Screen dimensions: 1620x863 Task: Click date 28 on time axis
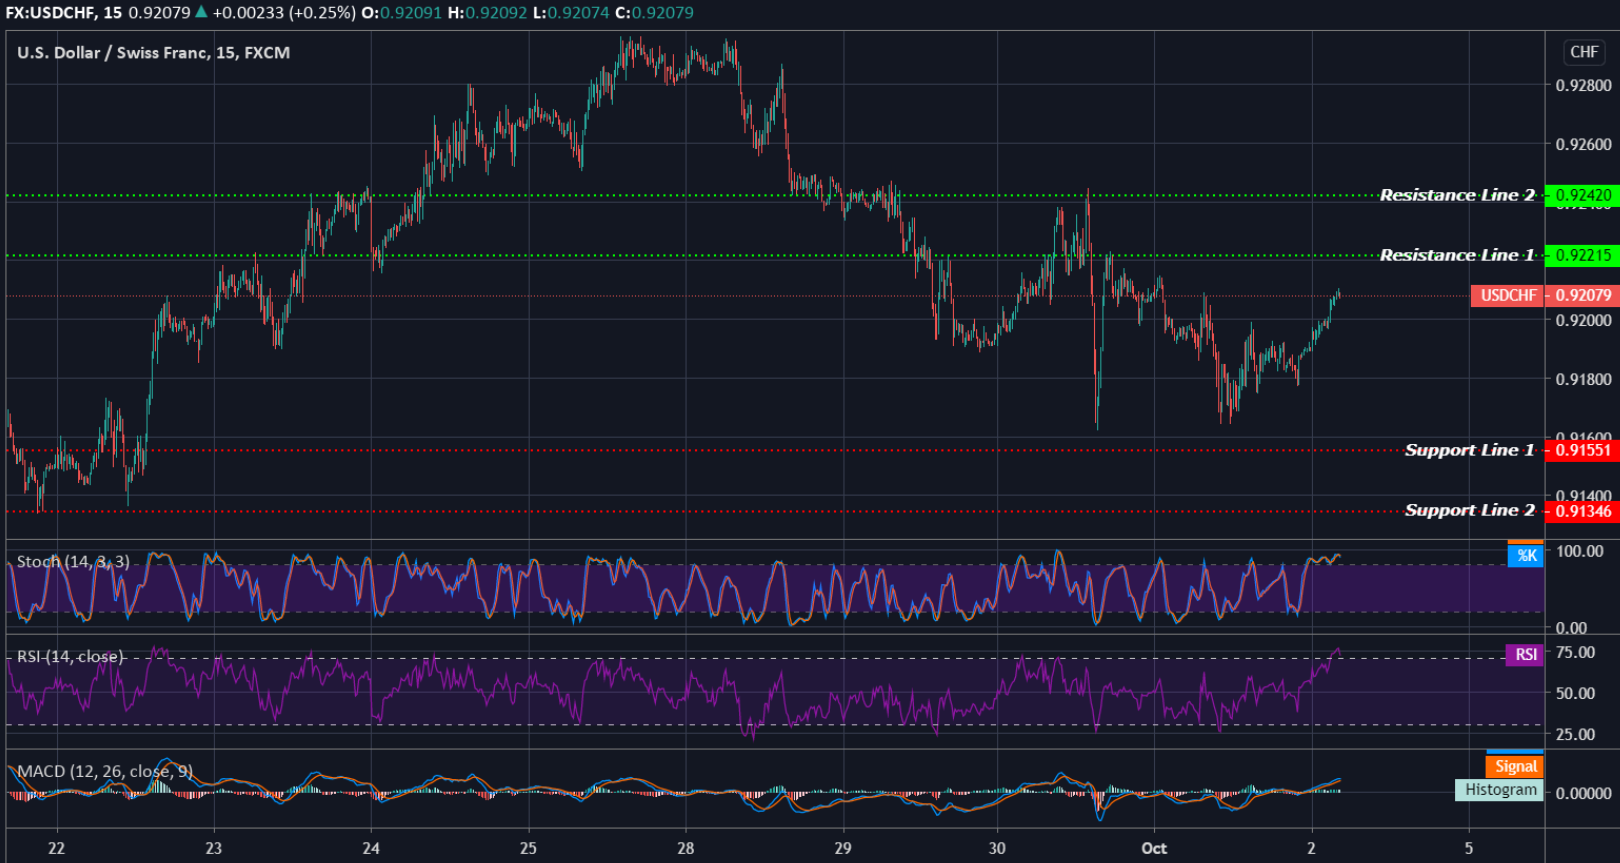pos(685,848)
